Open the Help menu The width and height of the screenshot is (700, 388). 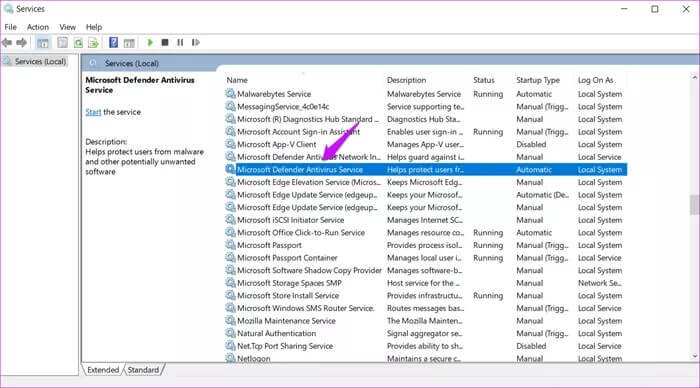(x=94, y=27)
